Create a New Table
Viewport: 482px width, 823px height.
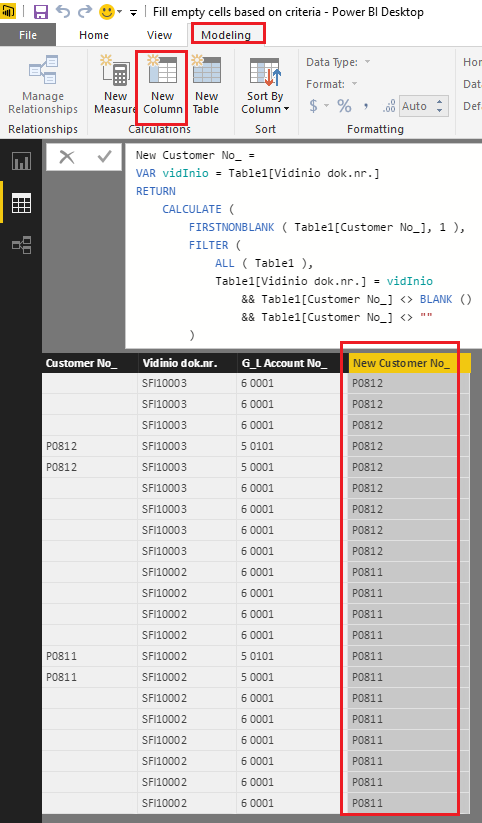[206, 85]
